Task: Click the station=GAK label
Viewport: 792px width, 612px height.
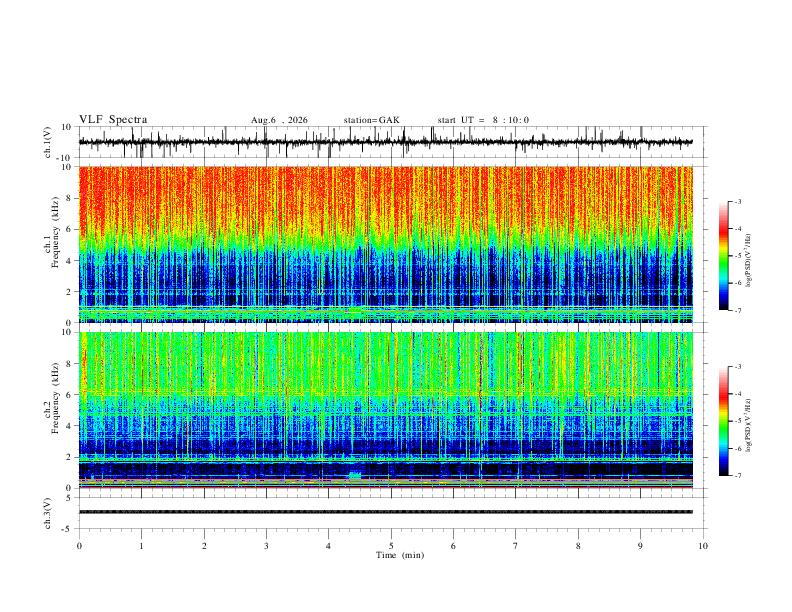Action: click(371, 120)
